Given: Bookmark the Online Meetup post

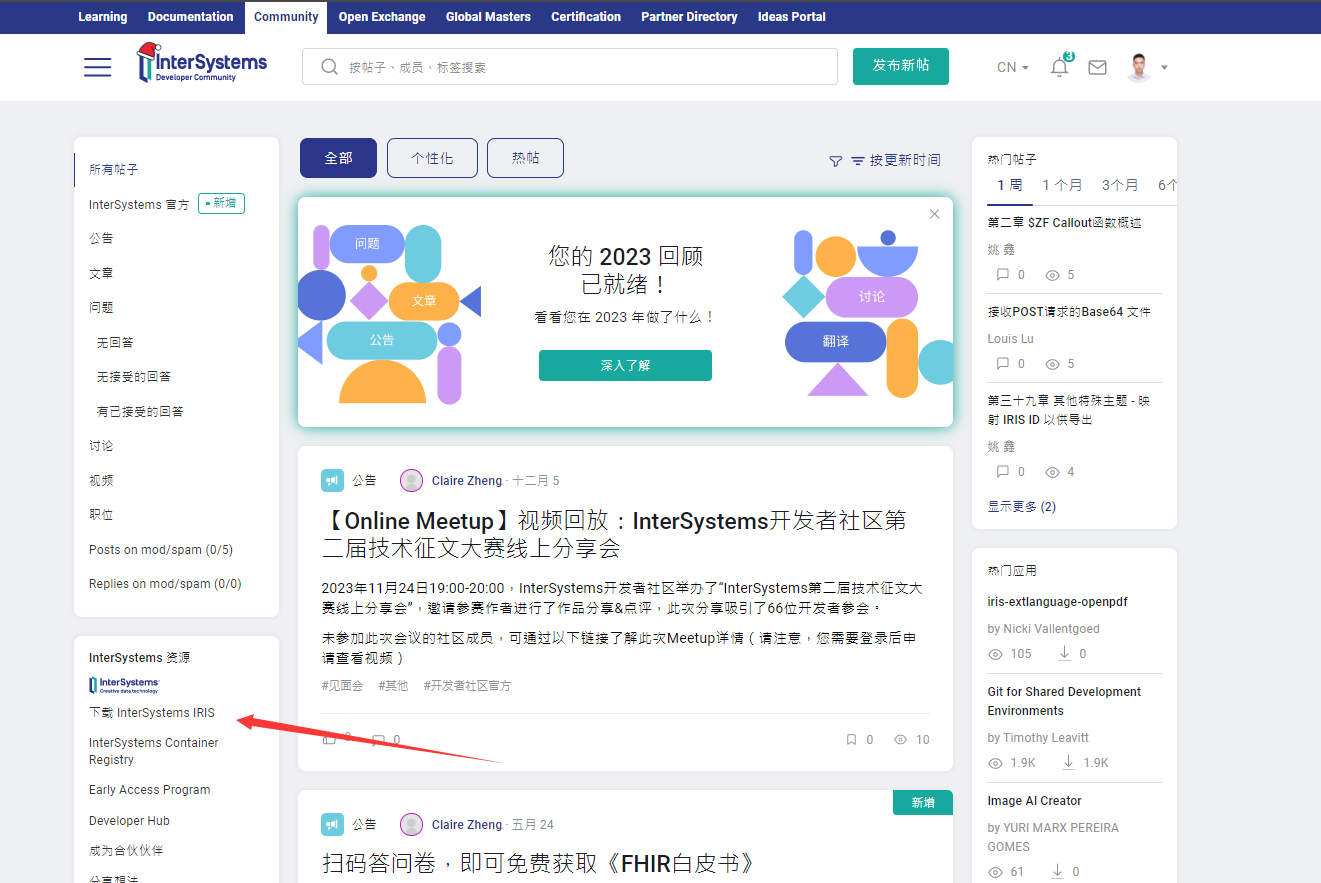Looking at the screenshot, I should (851, 740).
